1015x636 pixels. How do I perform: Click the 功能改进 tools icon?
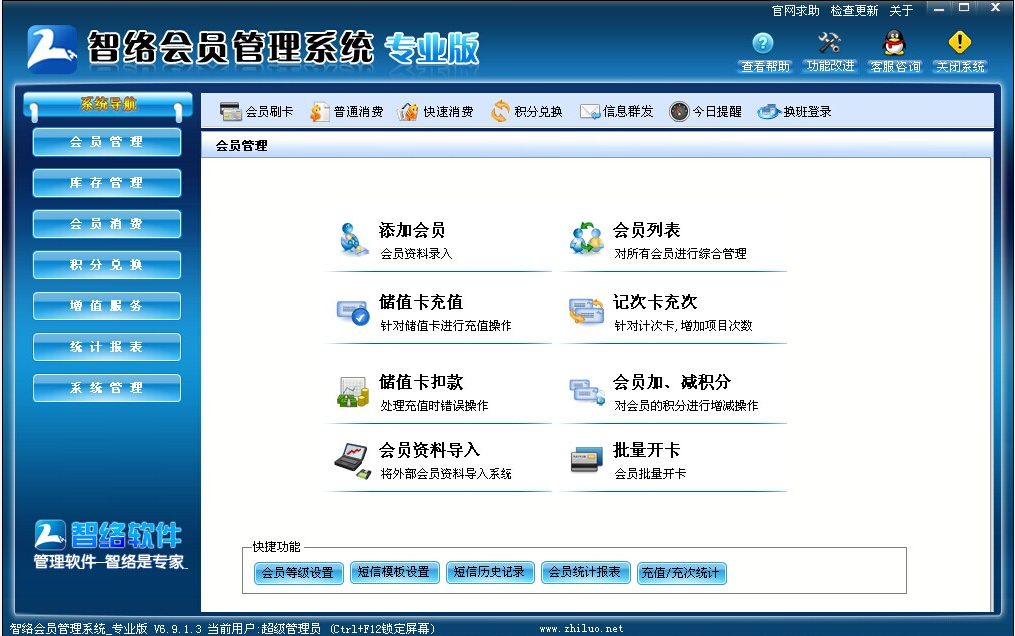coord(829,43)
